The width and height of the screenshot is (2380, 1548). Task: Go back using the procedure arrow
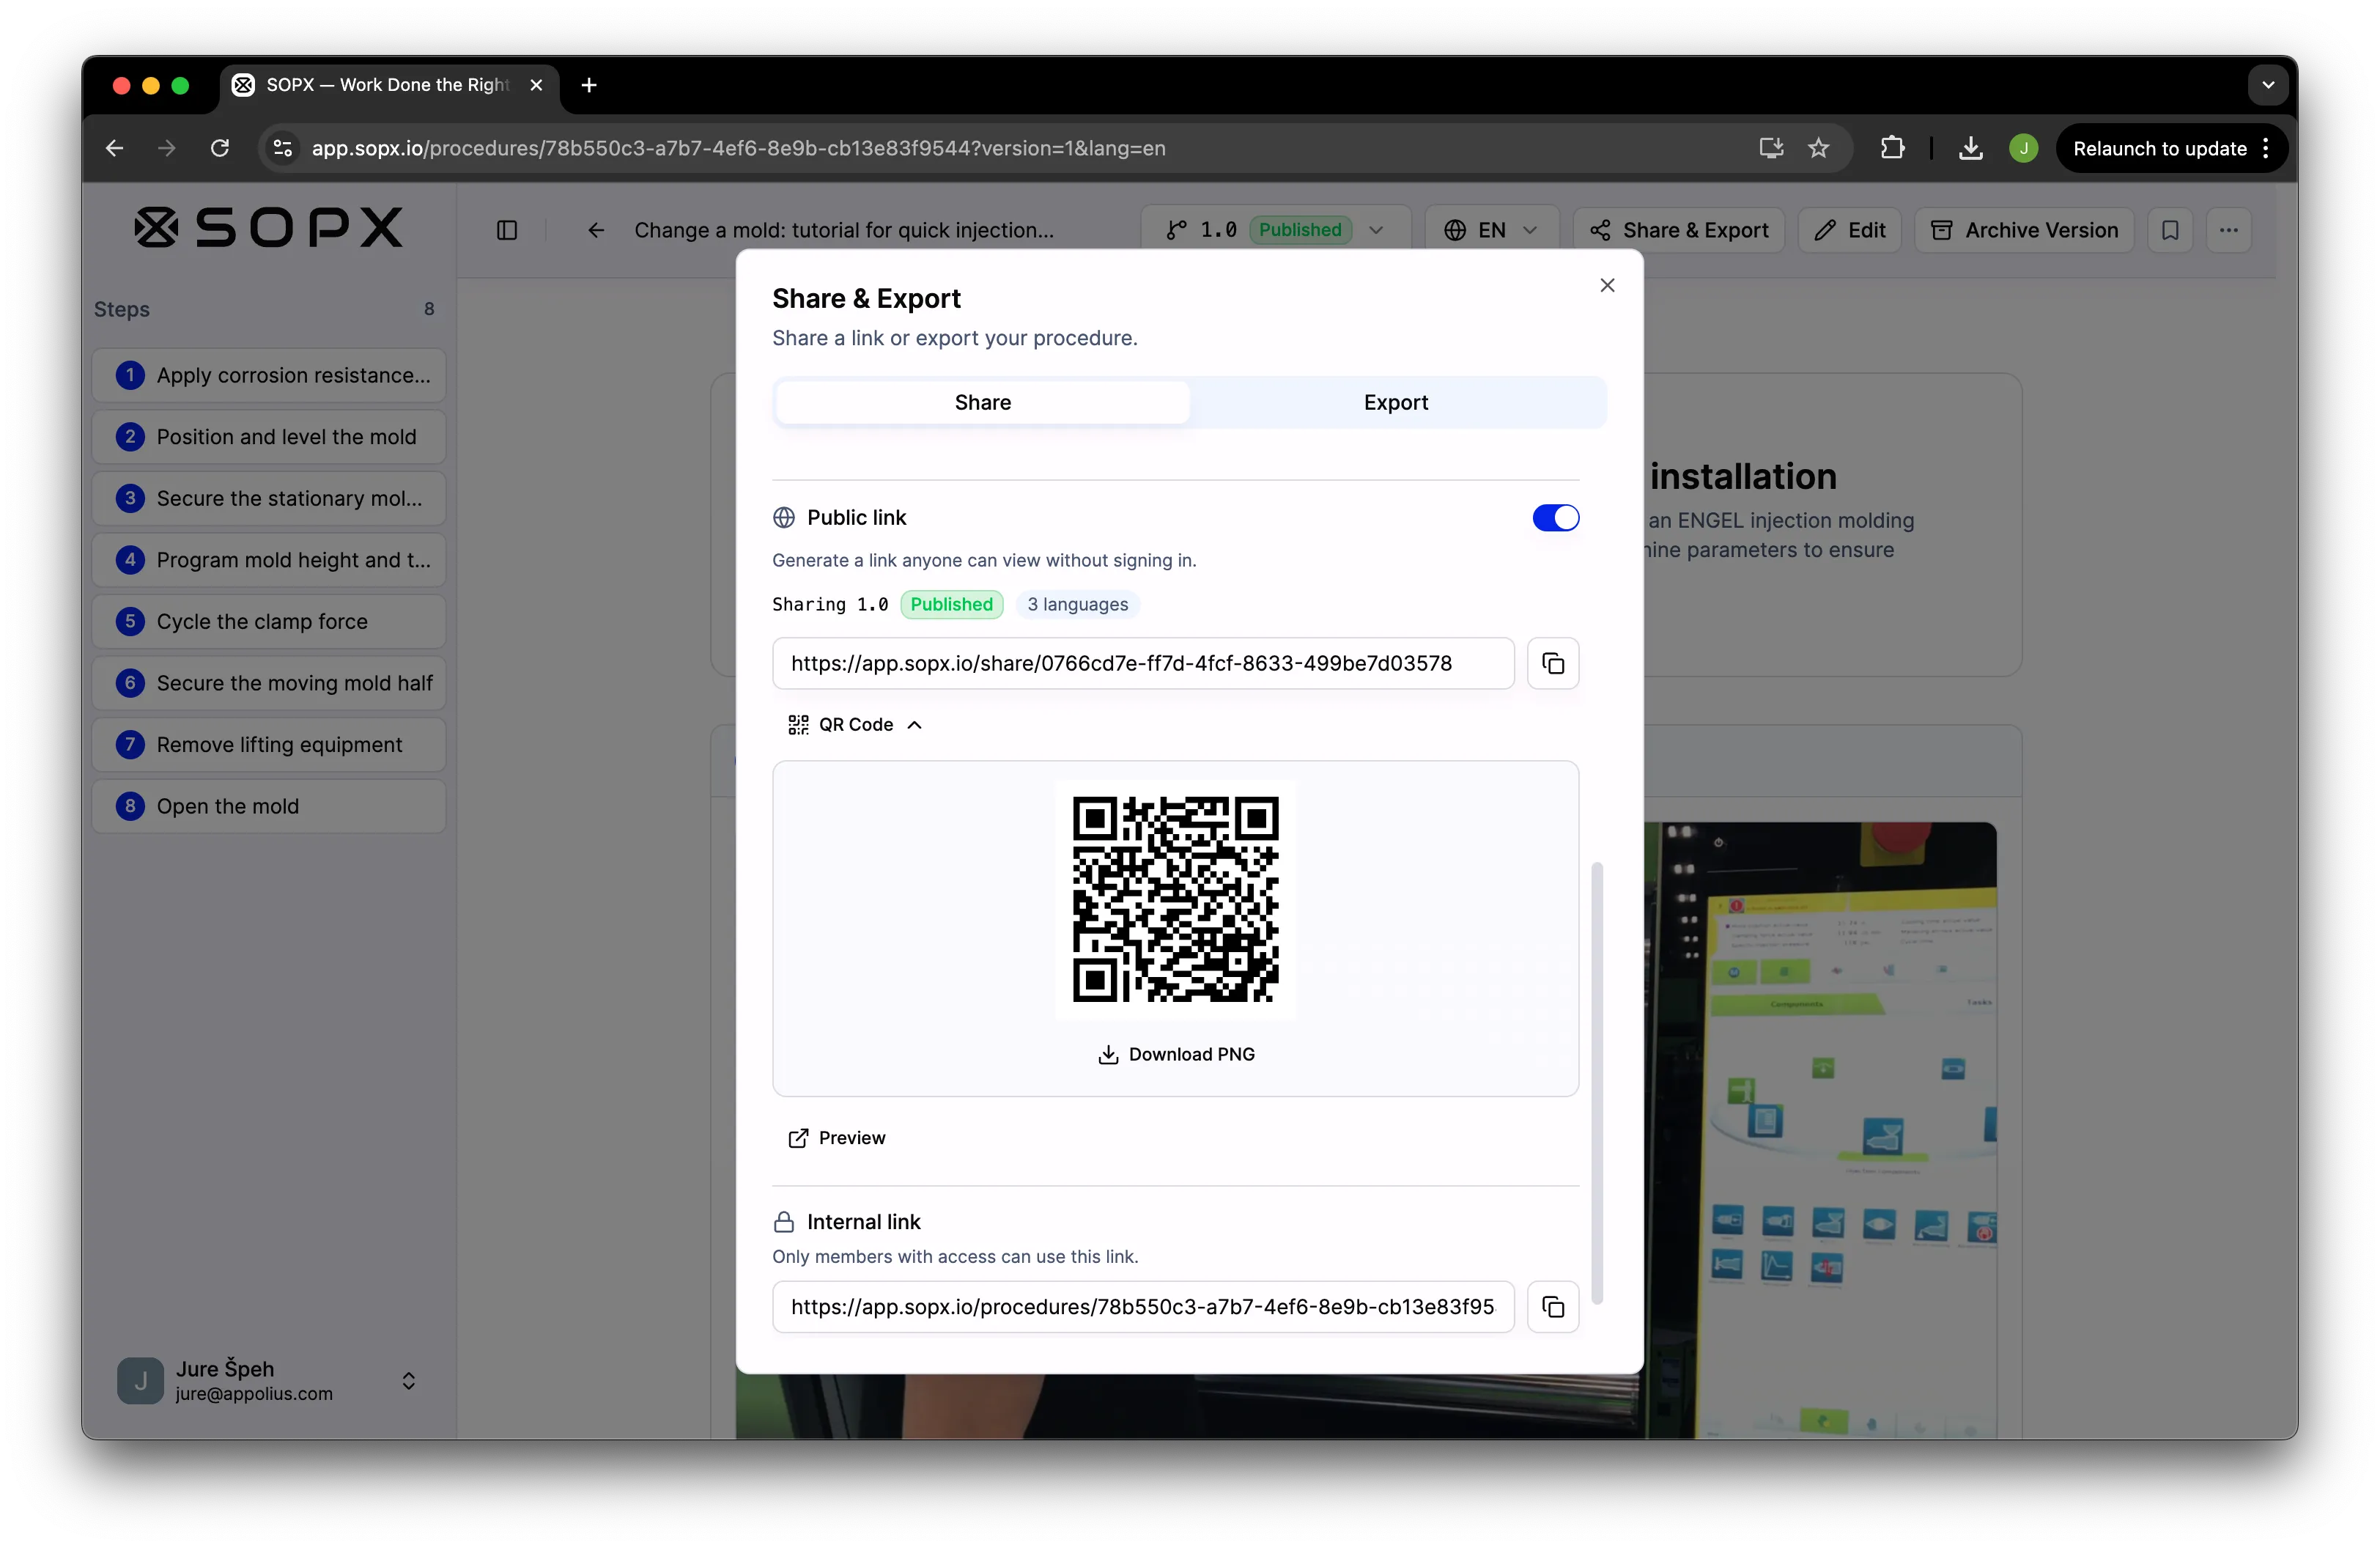(596, 230)
